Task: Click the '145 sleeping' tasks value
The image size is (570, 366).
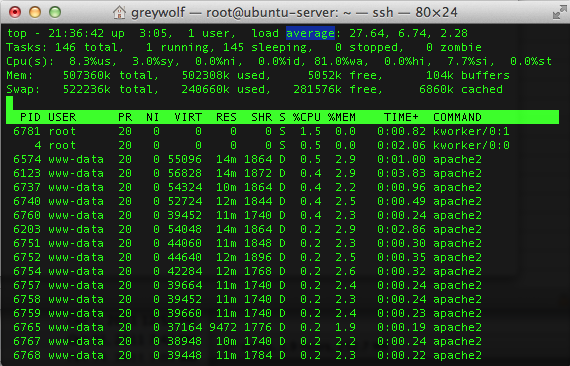Action: pyautogui.click(x=265, y=47)
